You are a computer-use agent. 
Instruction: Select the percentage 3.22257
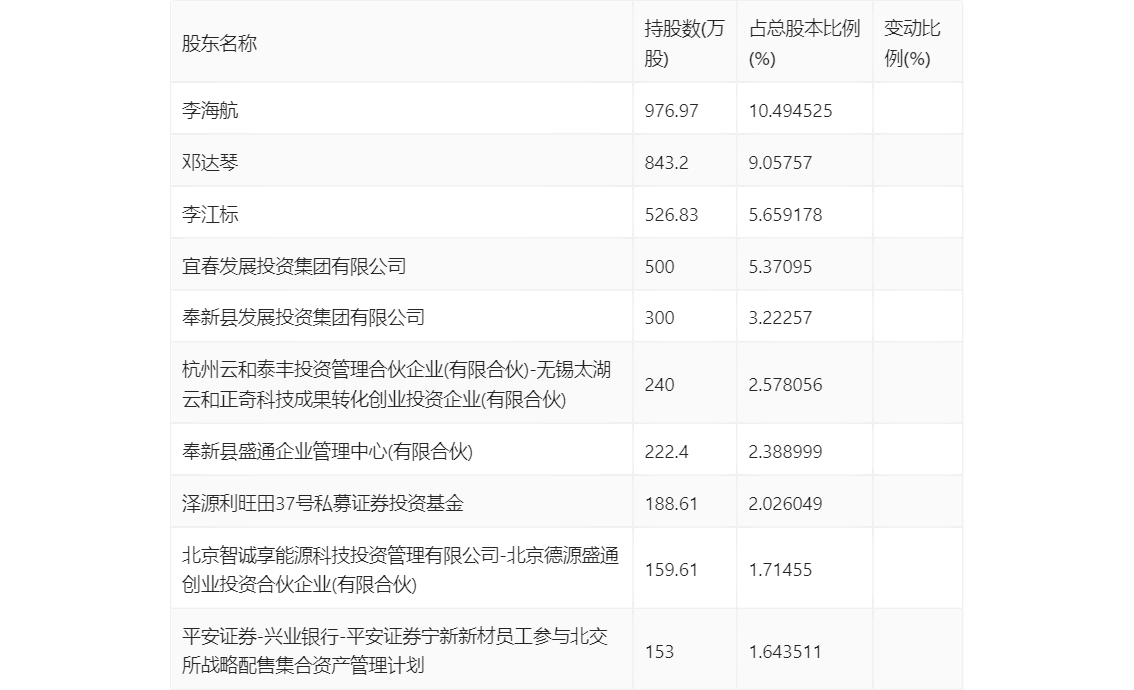tap(780, 318)
